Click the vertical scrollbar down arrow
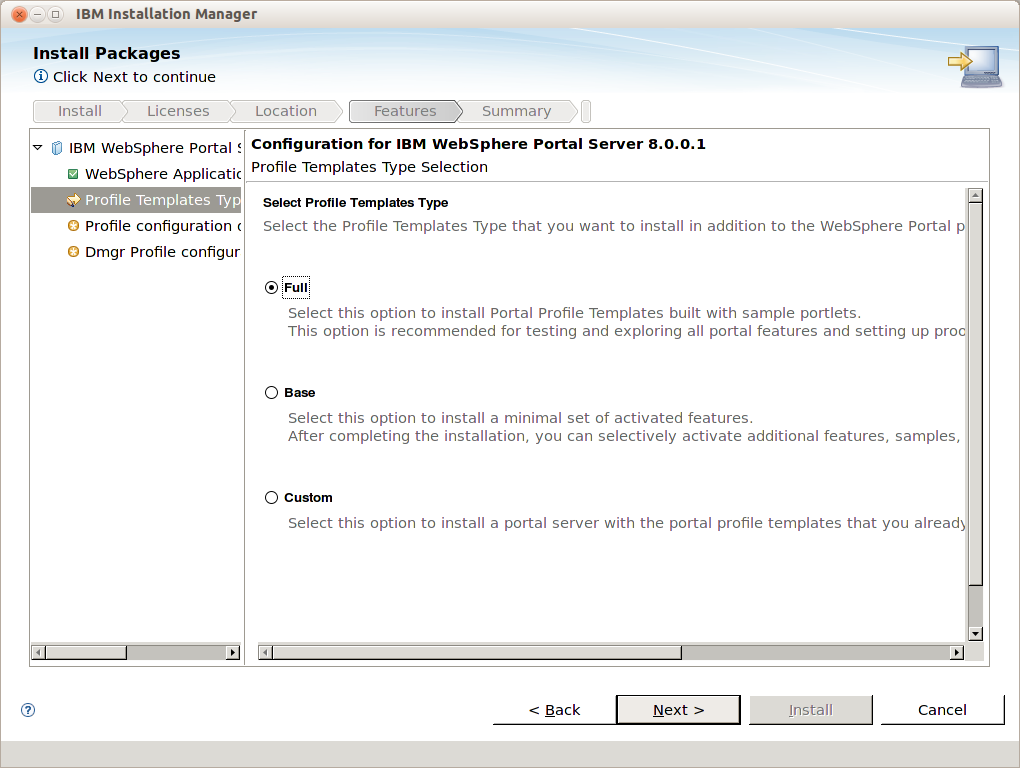The image size is (1020, 768). [975, 633]
